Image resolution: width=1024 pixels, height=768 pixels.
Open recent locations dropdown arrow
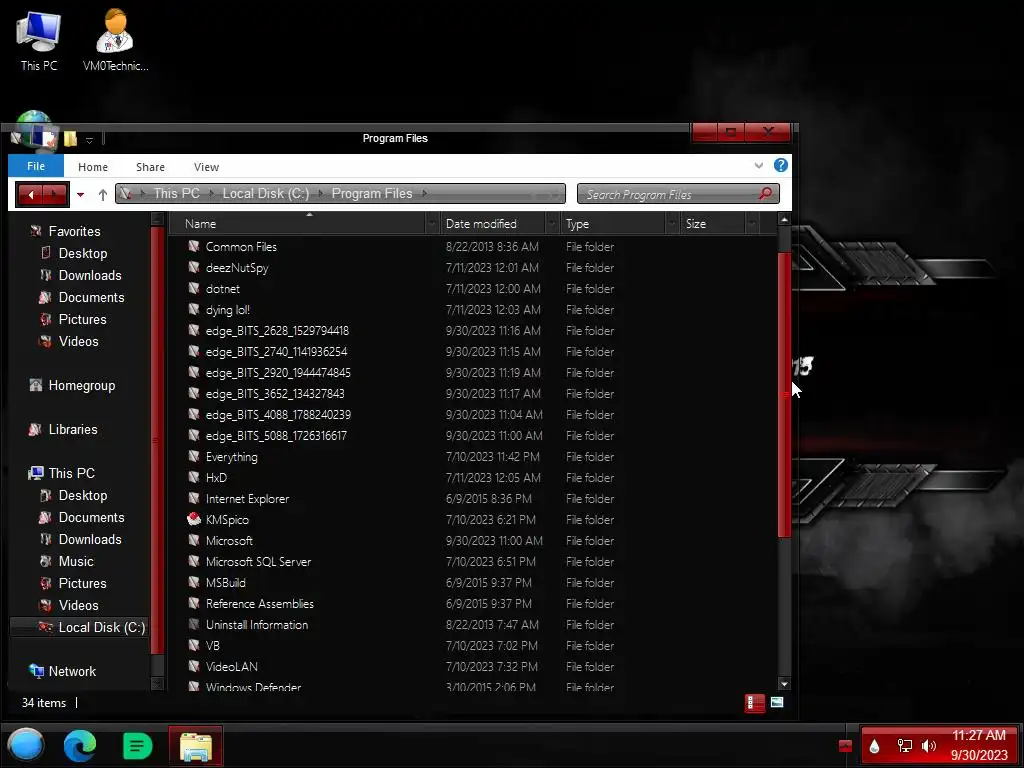80,195
